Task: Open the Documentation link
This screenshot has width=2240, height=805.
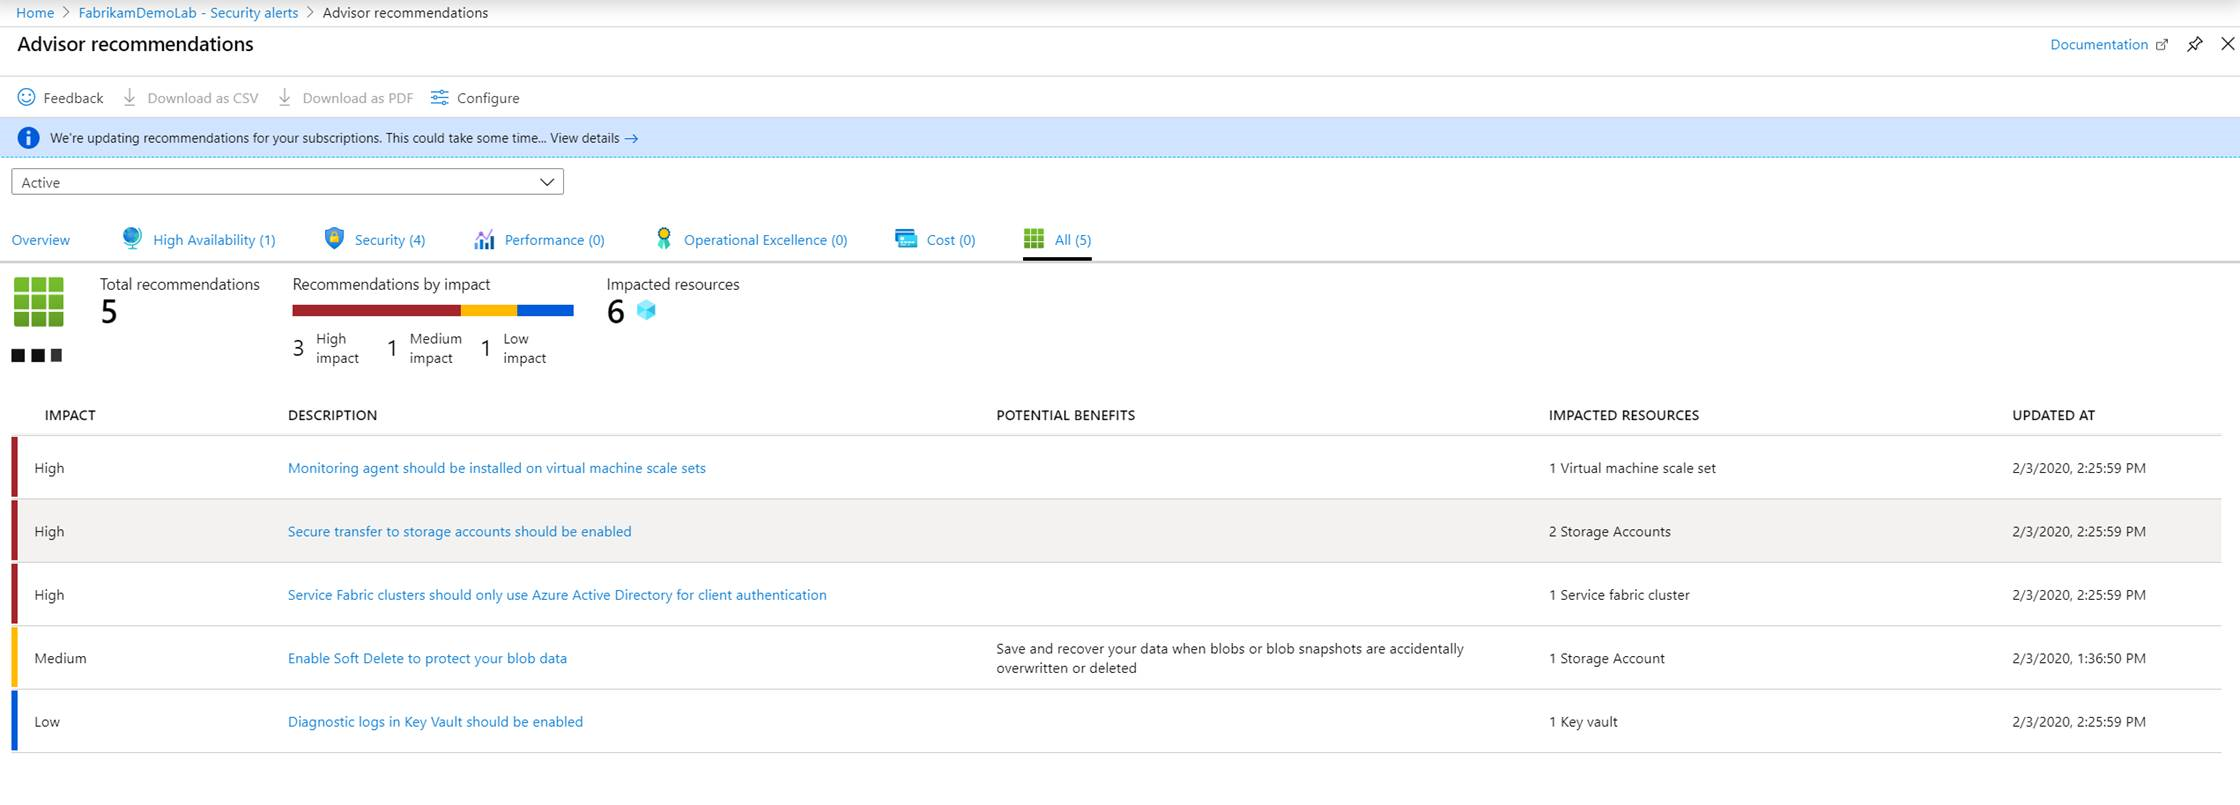Action: pos(2099,44)
